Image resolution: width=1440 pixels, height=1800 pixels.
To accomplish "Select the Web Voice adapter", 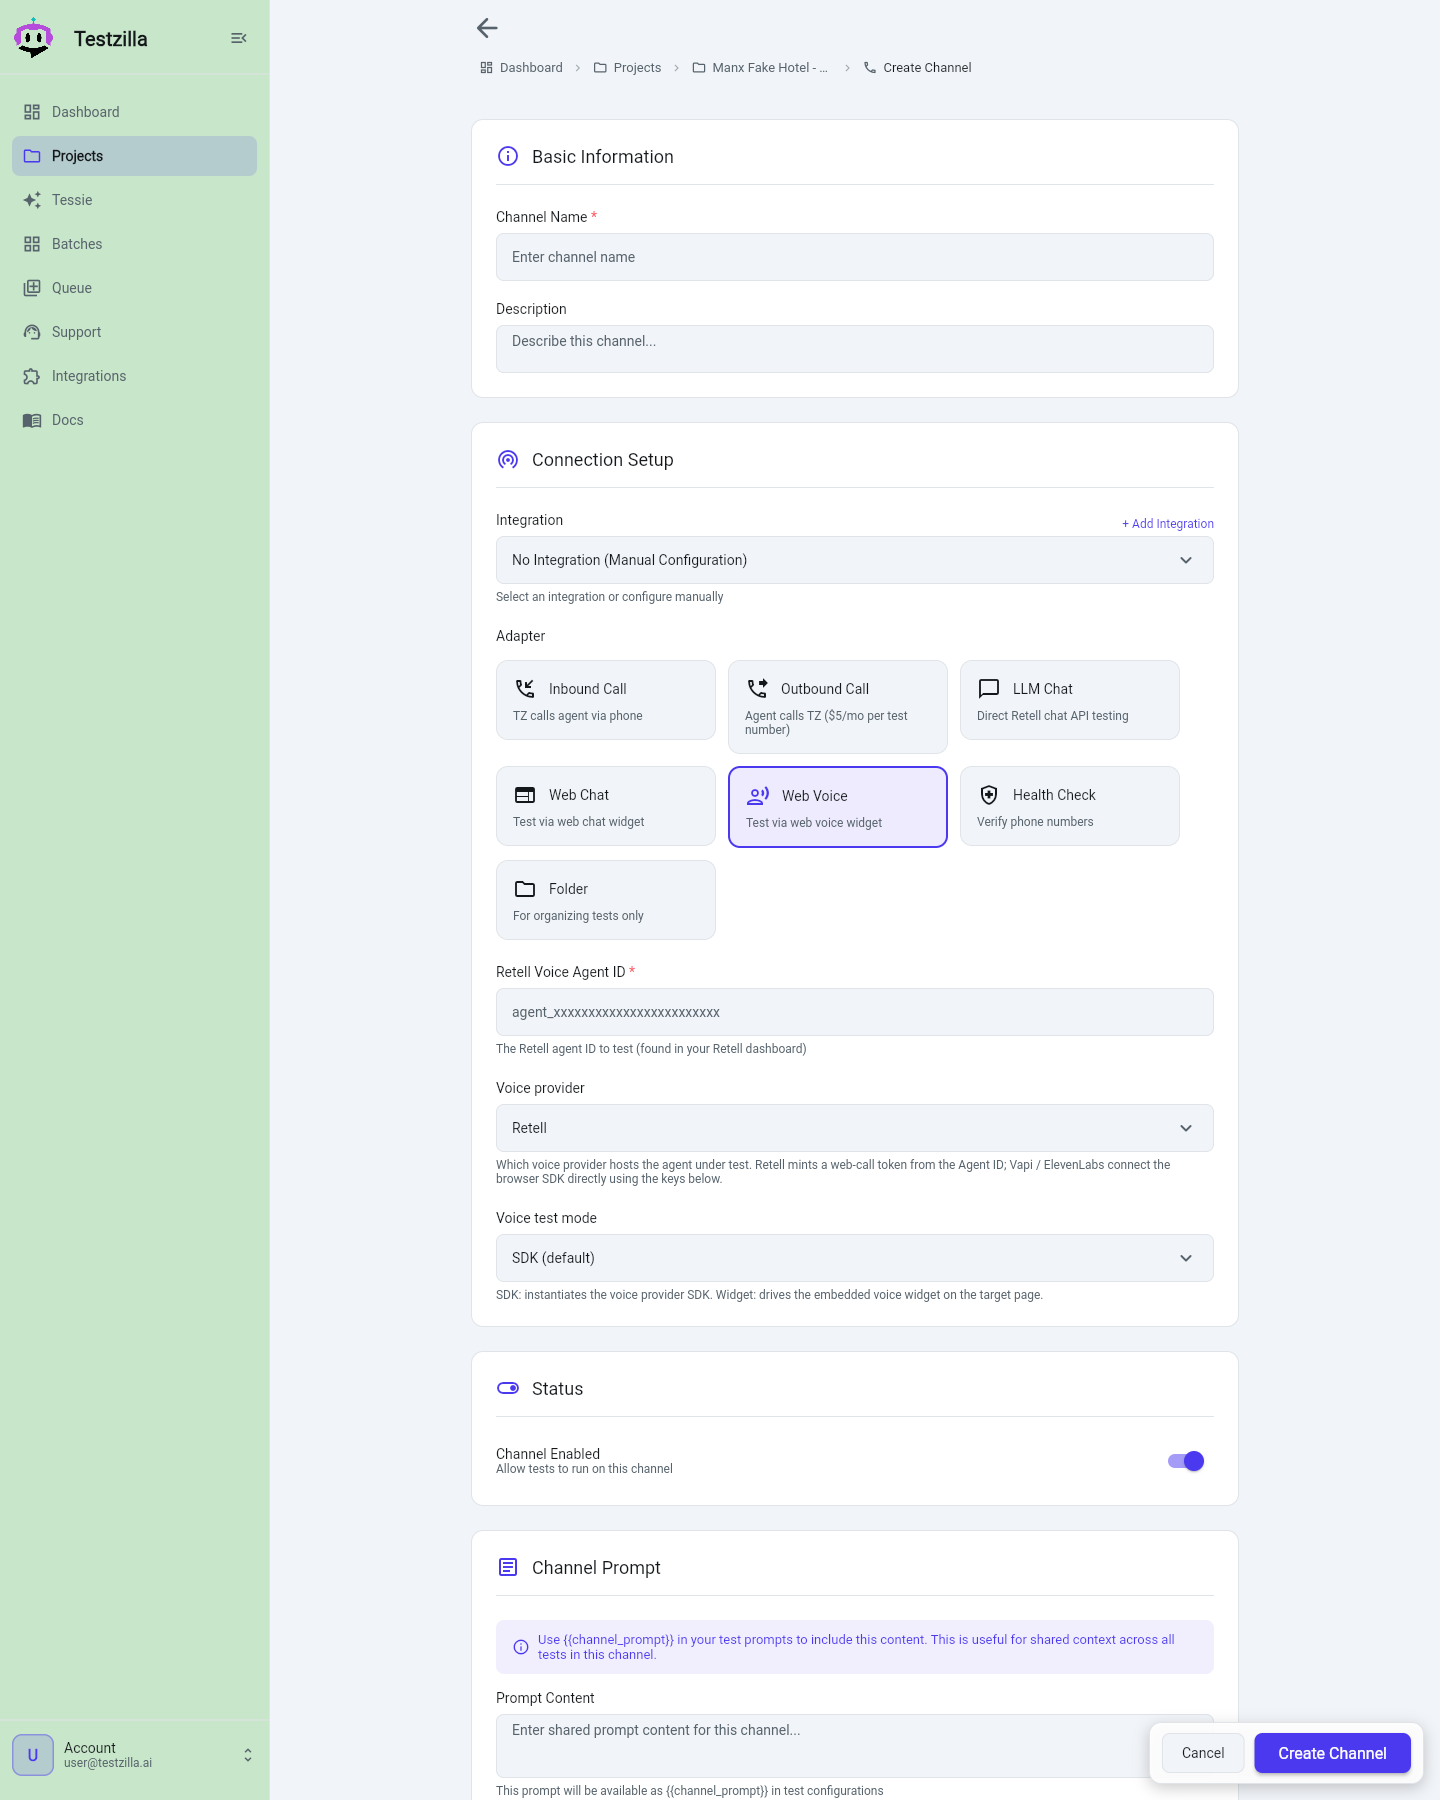I will click(x=838, y=807).
